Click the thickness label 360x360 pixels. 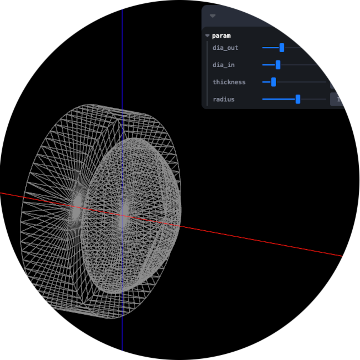pos(229,82)
